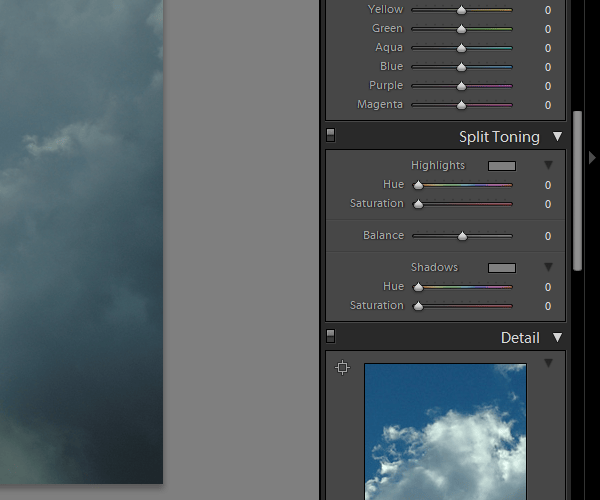Click the Shadows Saturation slider handle
This screenshot has width=600, height=500.
point(418,307)
